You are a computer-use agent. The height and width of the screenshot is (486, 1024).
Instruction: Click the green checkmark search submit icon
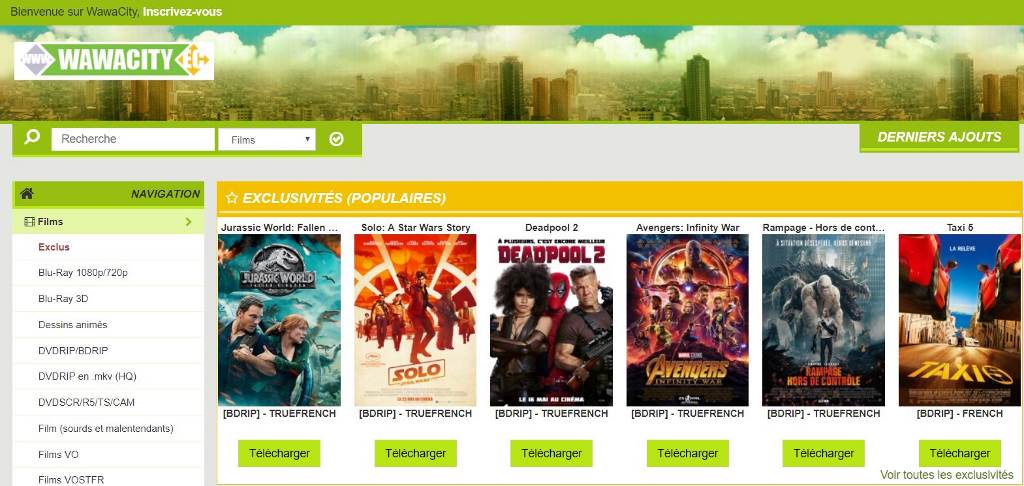(x=336, y=139)
